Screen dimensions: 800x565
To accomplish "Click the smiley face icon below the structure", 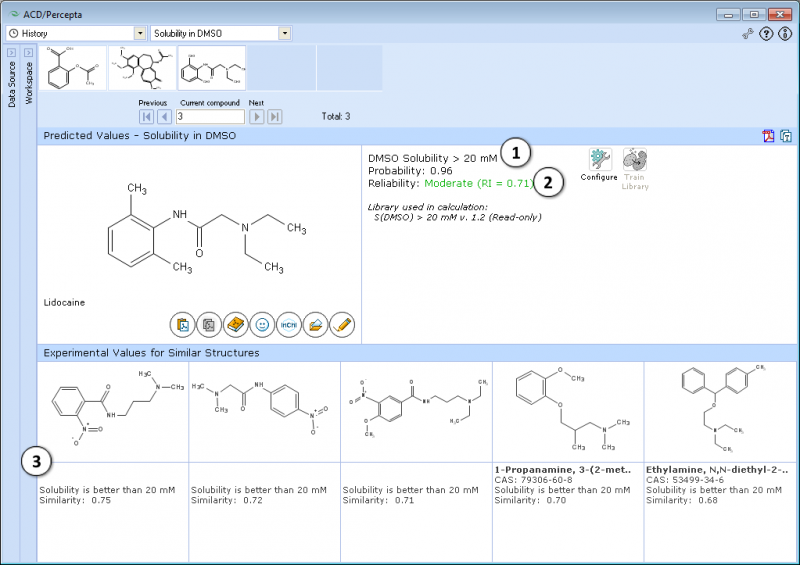I will (263, 324).
